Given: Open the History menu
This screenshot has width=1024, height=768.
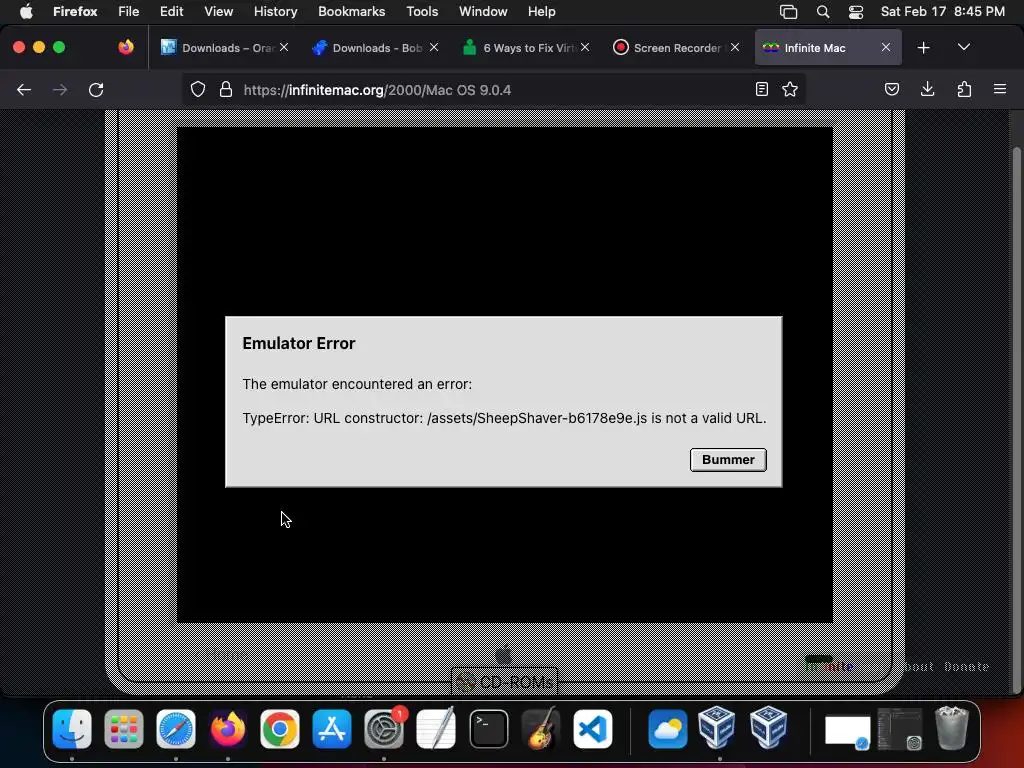Looking at the screenshot, I should pos(276,11).
